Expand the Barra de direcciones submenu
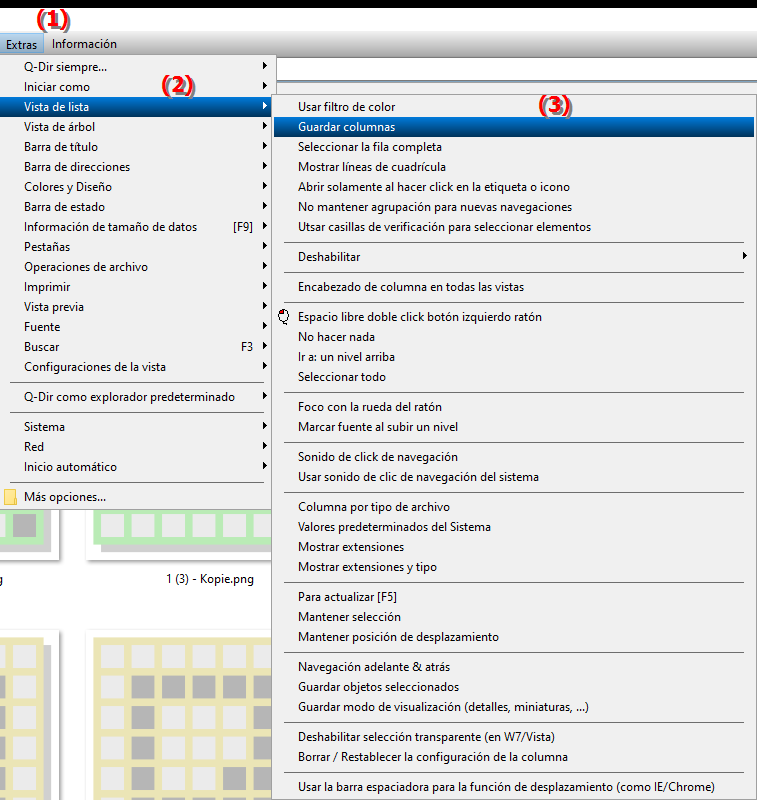The image size is (757, 800). [137, 167]
